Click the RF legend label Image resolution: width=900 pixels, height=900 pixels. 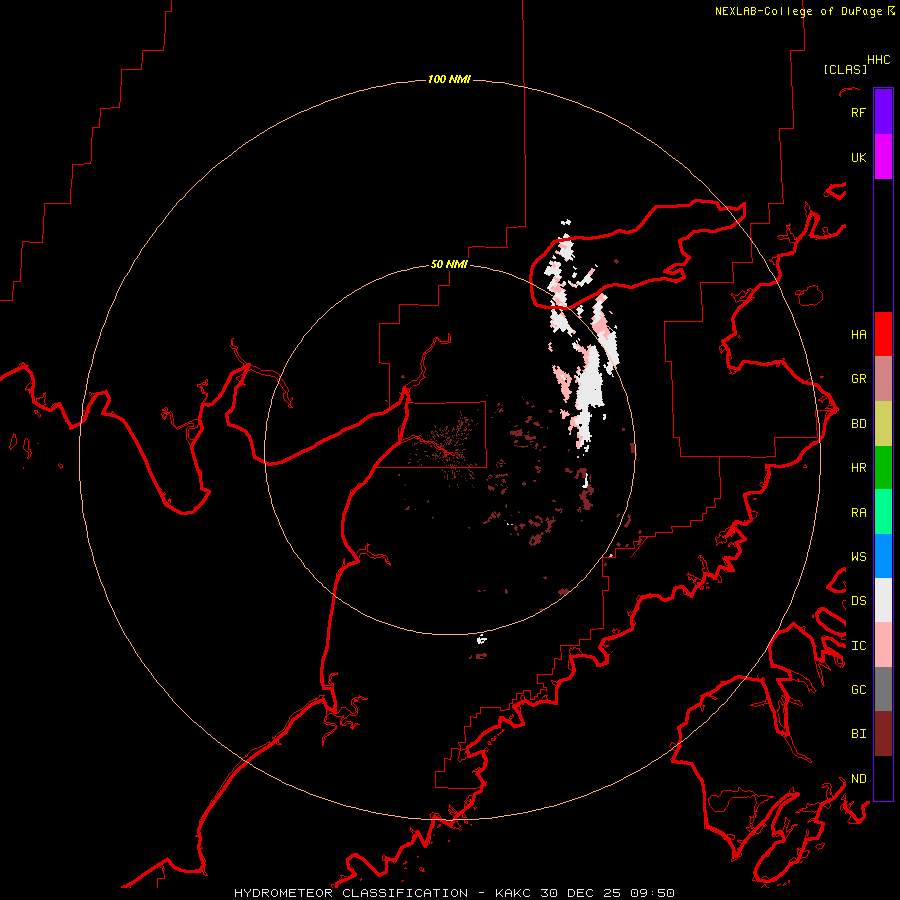click(x=858, y=112)
